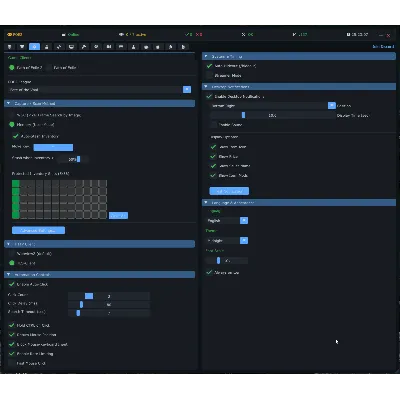This screenshot has height=400, width=400.
Task: Open the dropdown above the 15% slider
Action: point(273,105)
